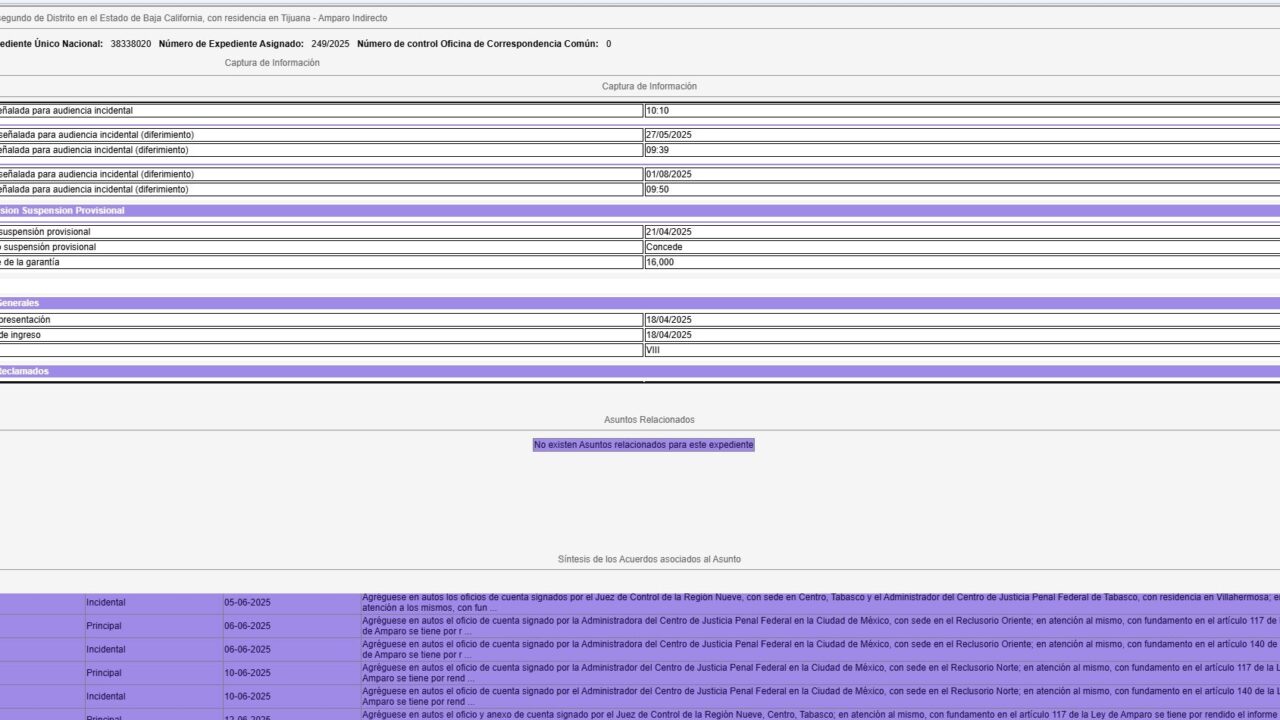
Task: Select the 27/05/2025 diferimiento date field
Action: pos(960,135)
